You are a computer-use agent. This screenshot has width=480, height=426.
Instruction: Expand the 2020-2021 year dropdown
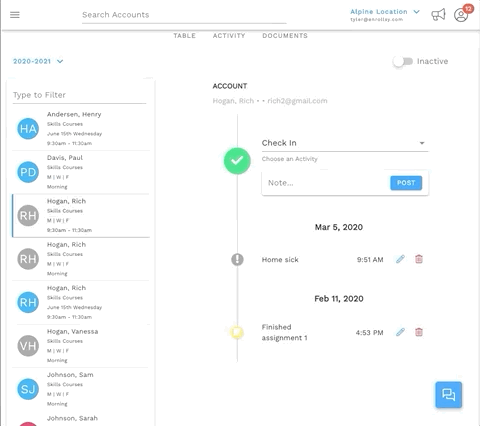tap(38, 61)
